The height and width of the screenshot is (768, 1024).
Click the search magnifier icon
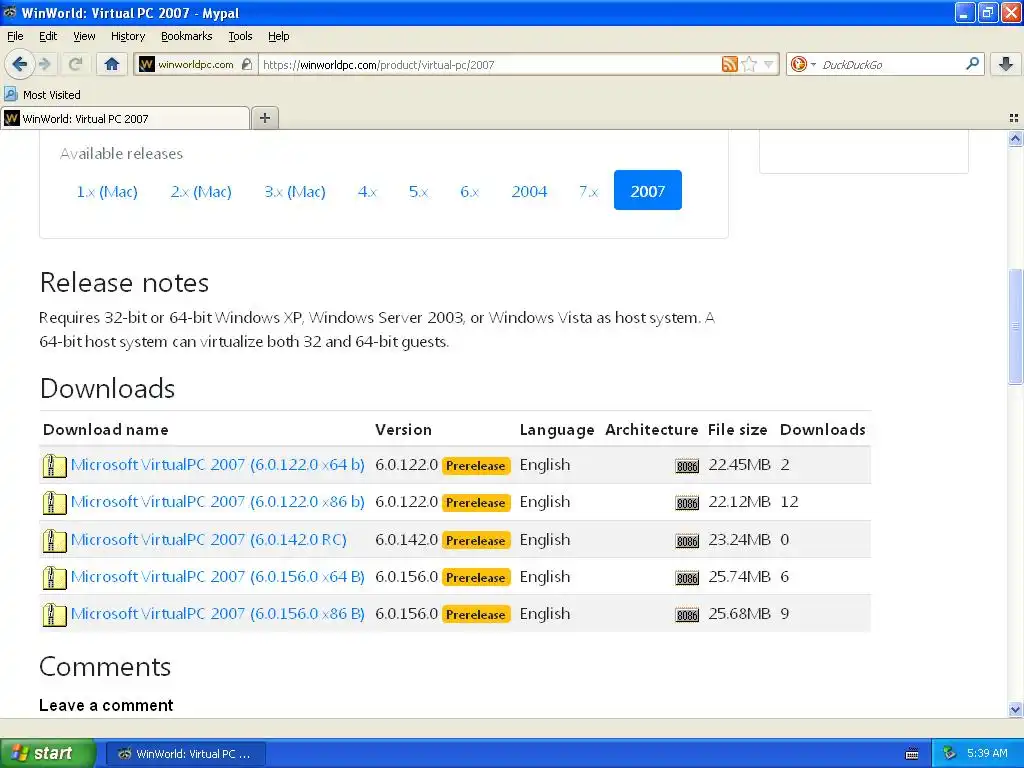tap(972, 63)
